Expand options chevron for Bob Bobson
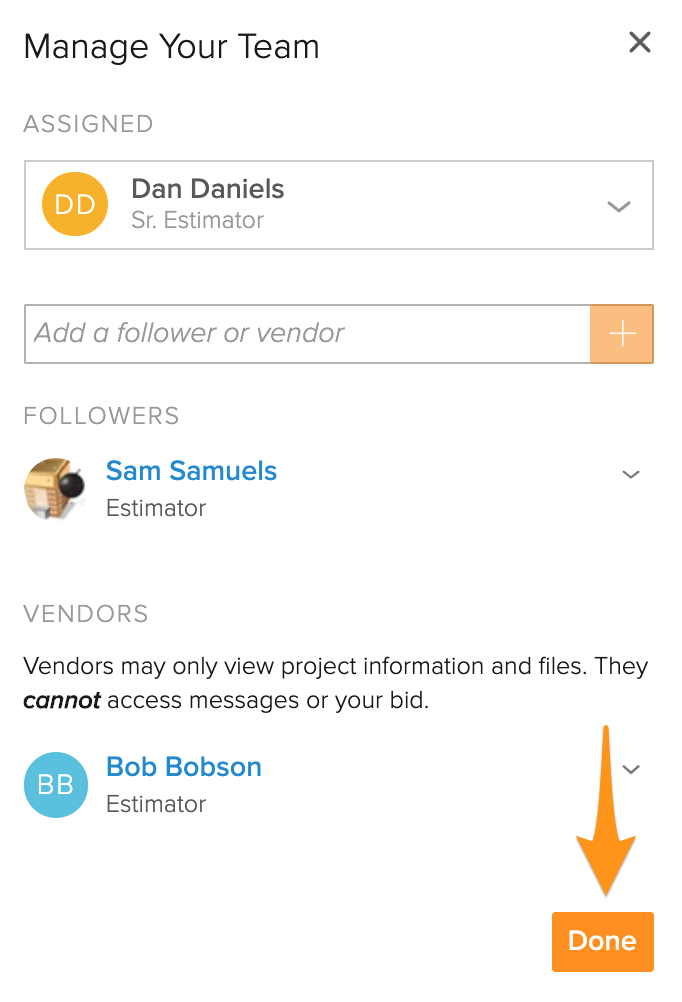The width and height of the screenshot is (682, 1002). pyautogui.click(x=631, y=769)
